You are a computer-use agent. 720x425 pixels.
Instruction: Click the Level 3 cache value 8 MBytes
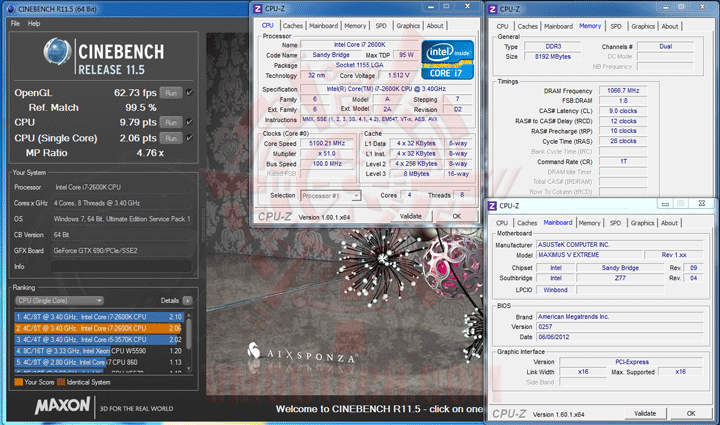click(x=416, y=173)
